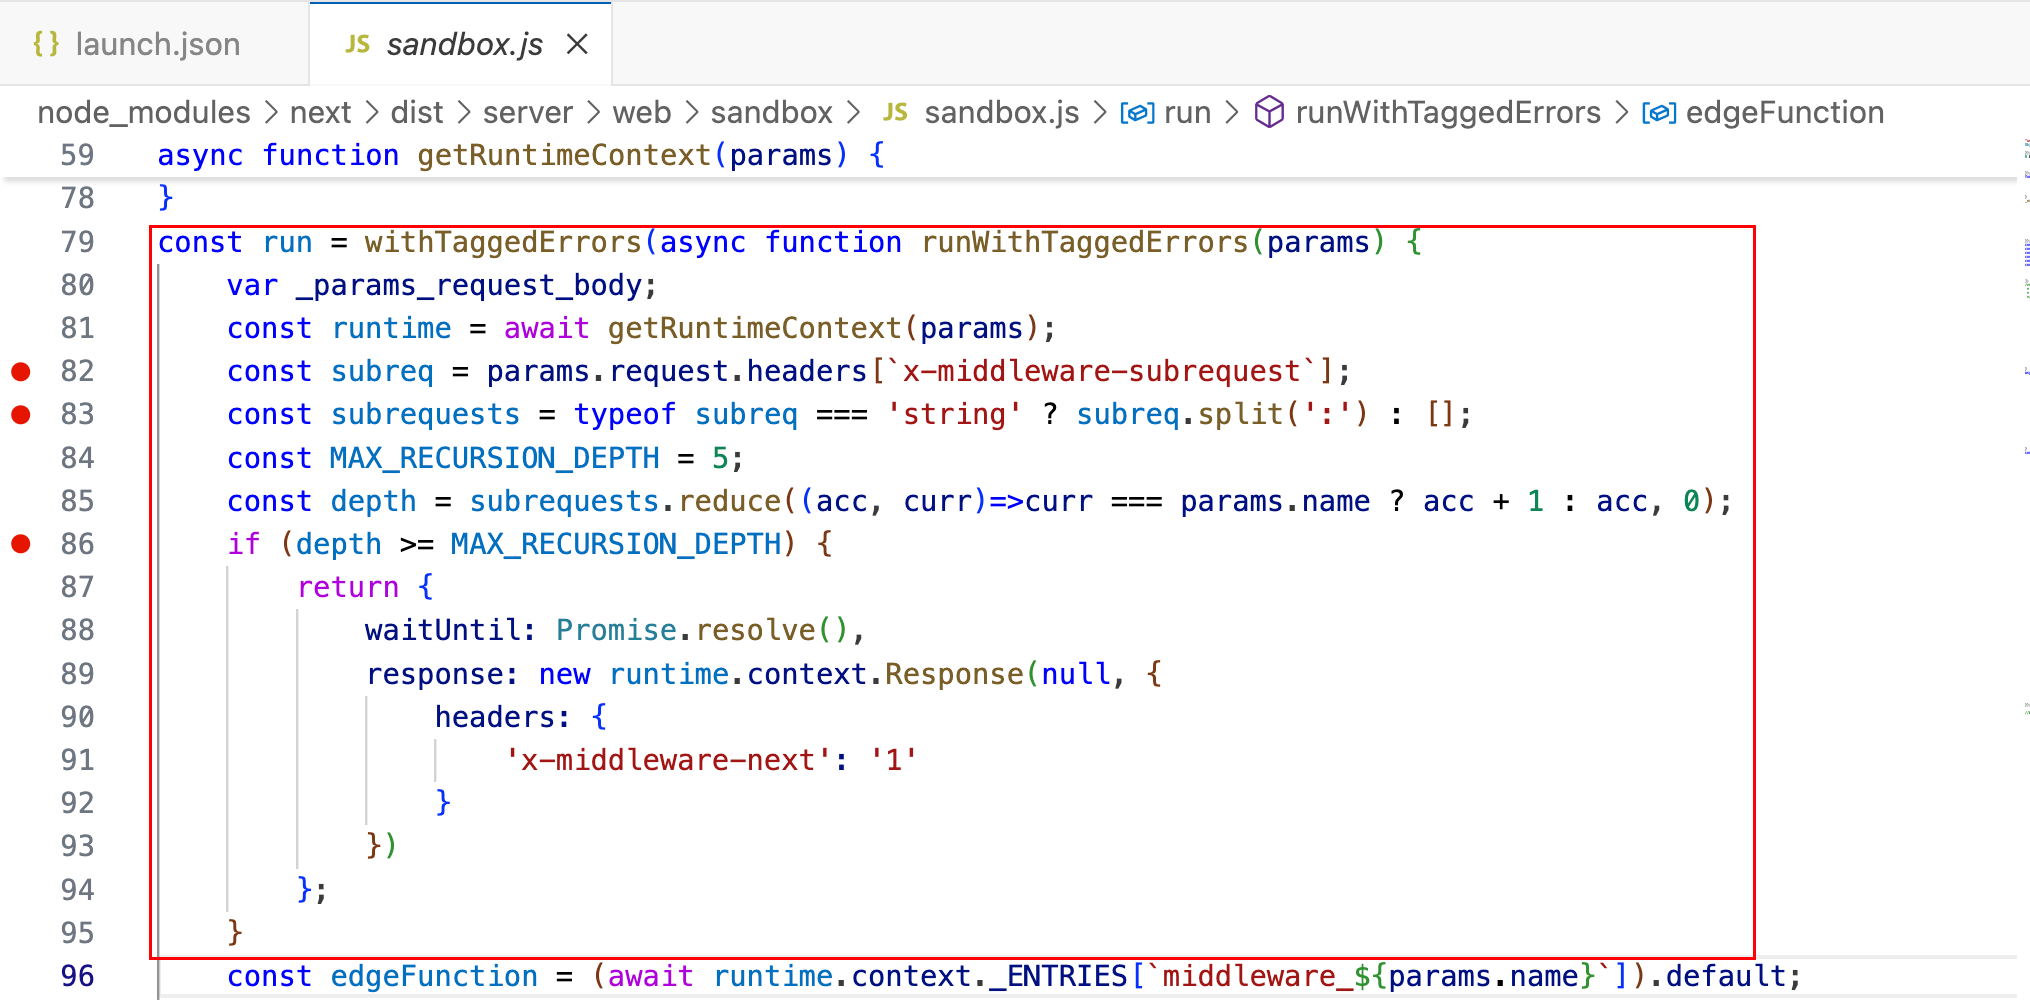Click line number 96 in the gutter
This screenshot has height=1000, width=2030.
coord(77,976)
